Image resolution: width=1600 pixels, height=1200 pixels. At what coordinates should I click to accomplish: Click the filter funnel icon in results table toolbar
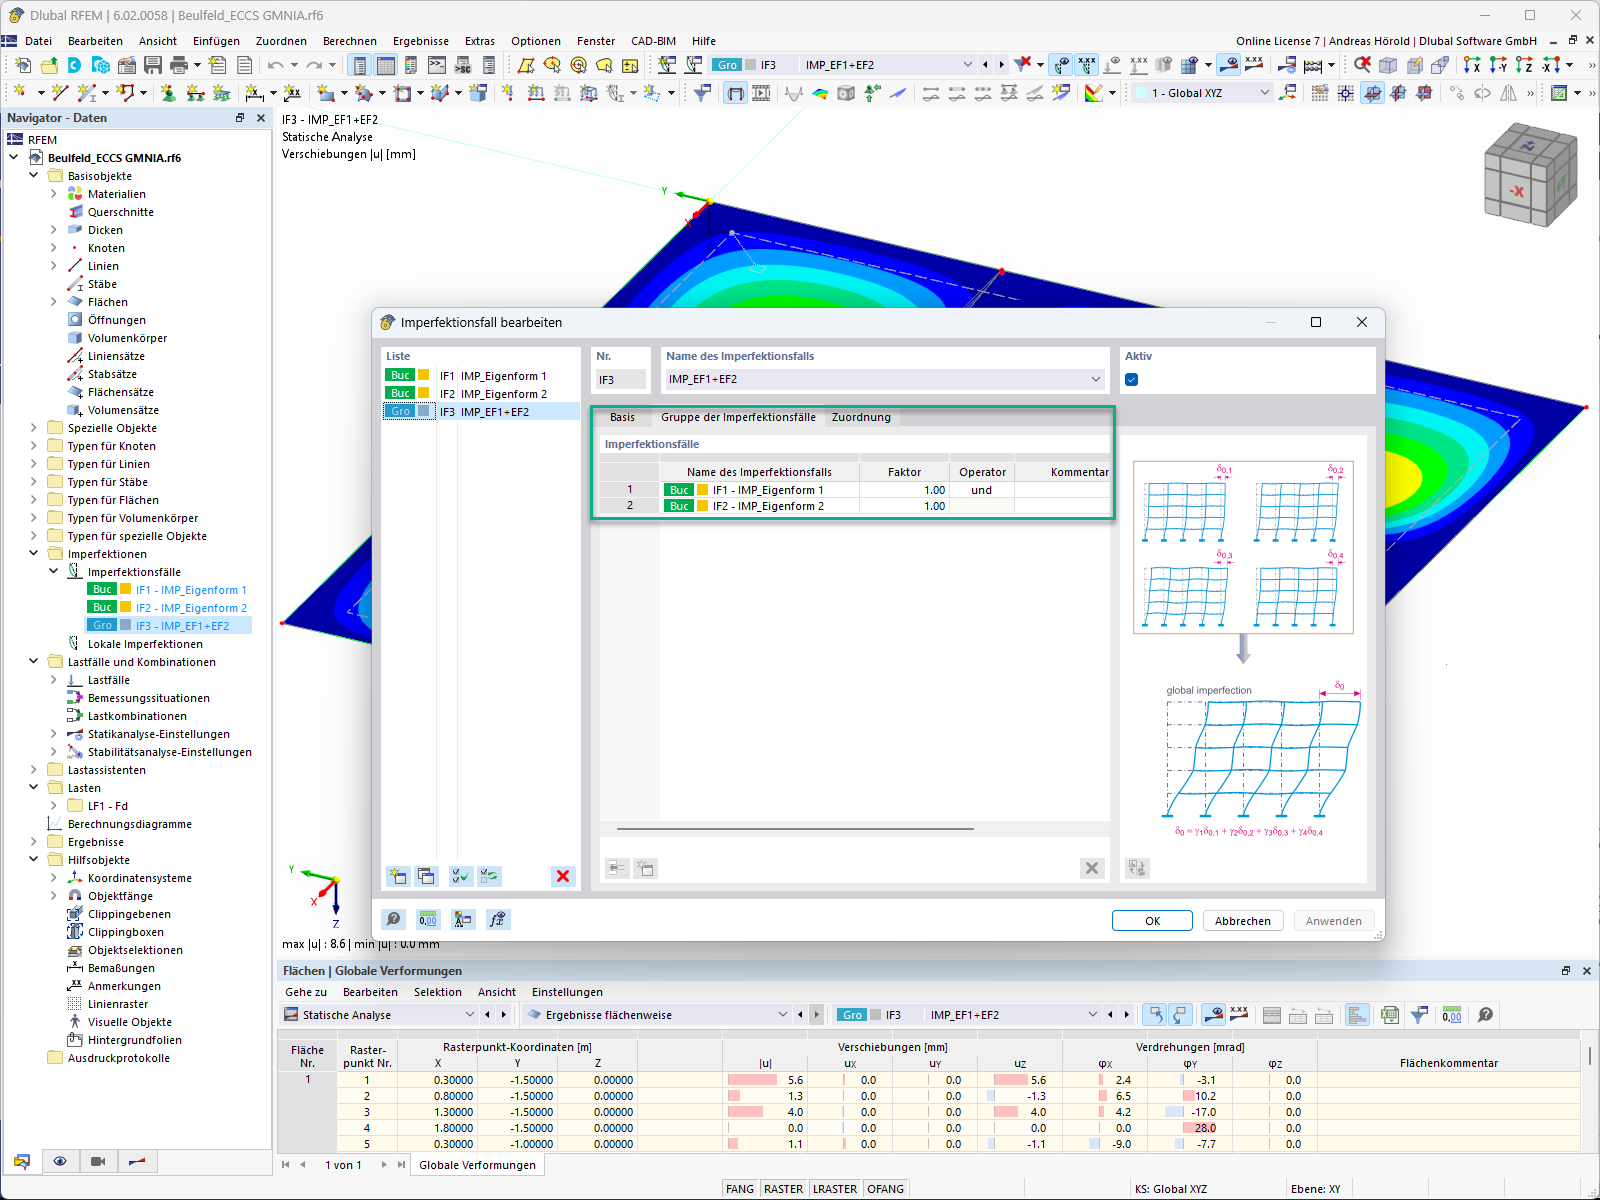click(1419, 1015)
